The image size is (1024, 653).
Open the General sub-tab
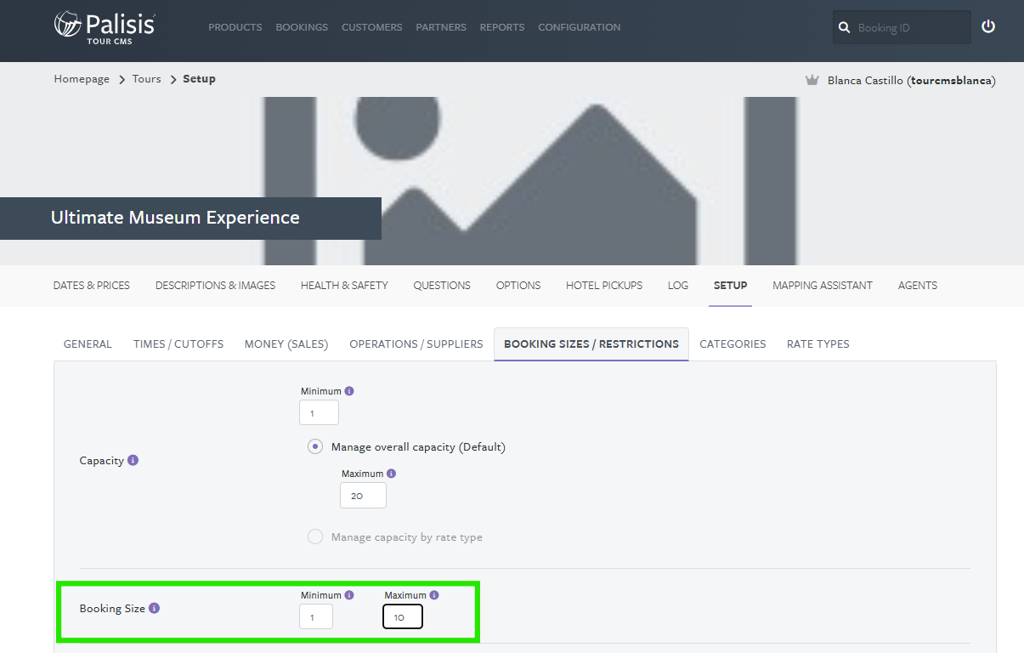tap(88, 344)
